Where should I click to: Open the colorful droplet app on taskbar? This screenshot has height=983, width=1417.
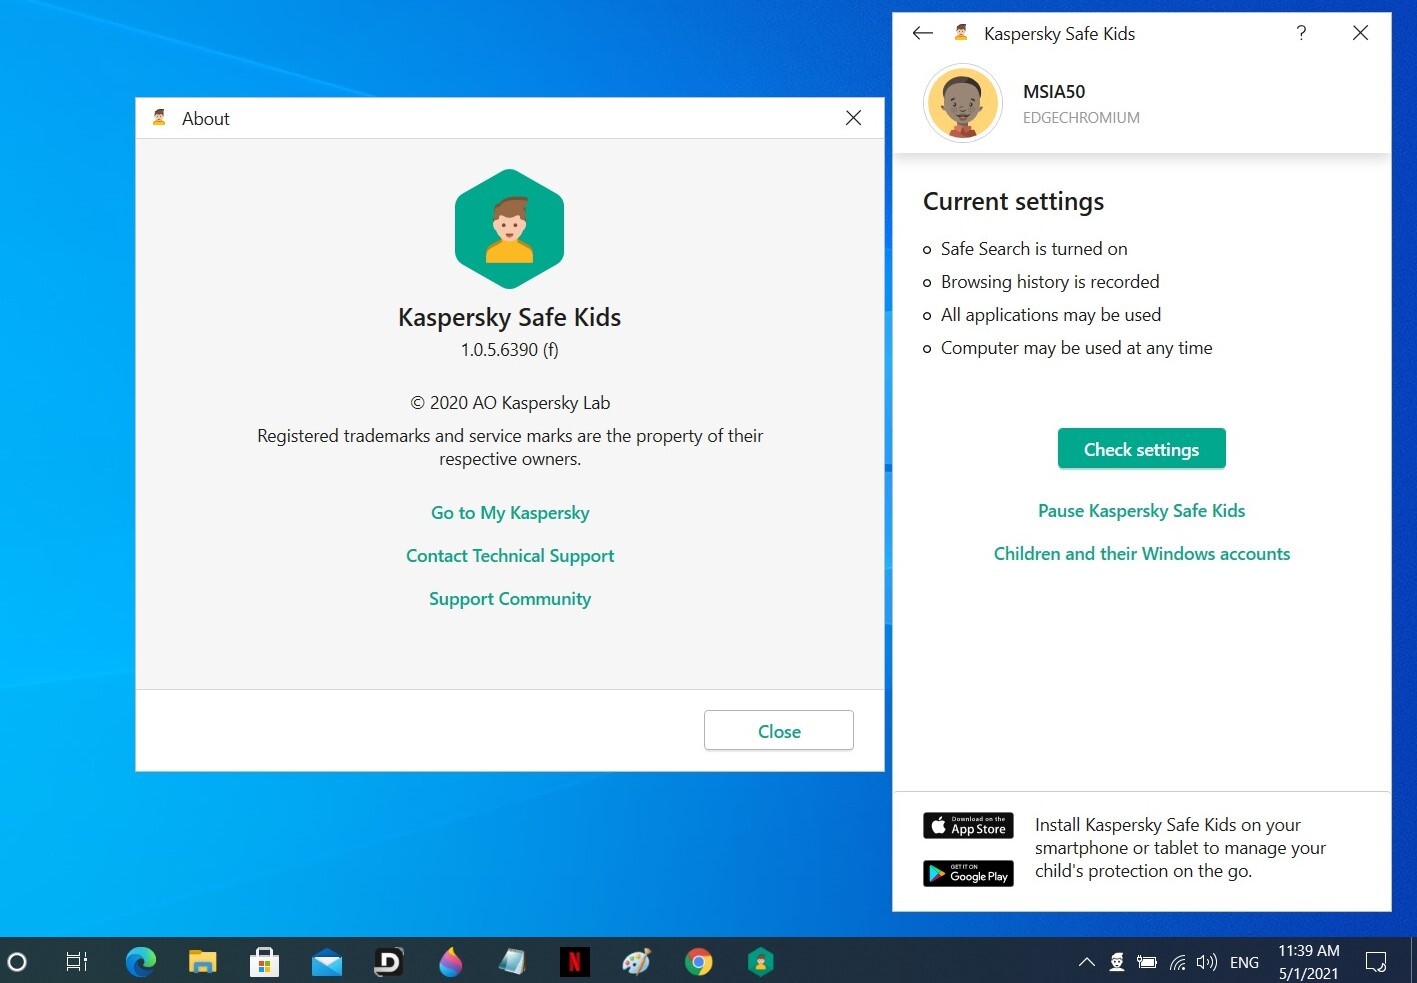451,962
